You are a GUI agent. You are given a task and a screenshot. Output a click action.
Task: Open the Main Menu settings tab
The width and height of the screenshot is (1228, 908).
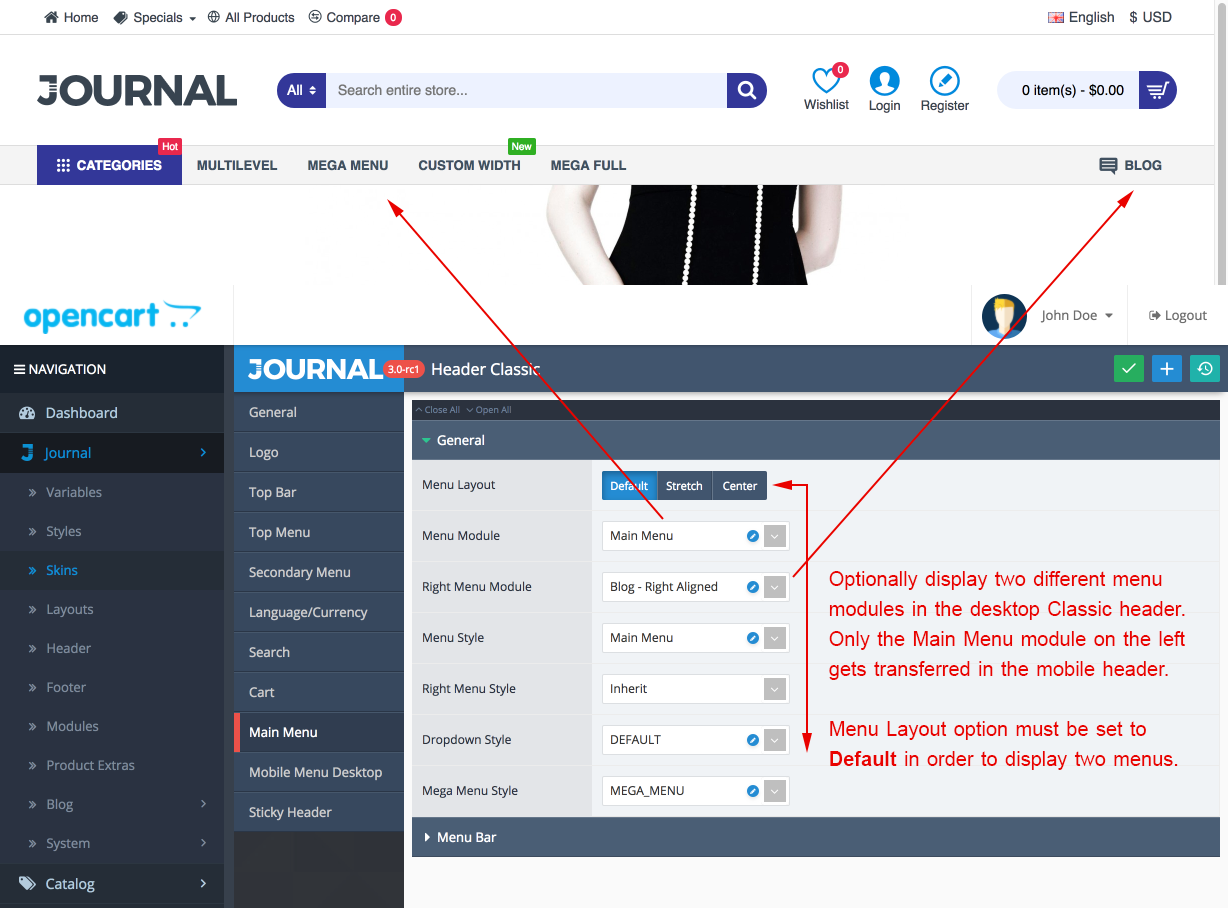[x=319, y=732]
